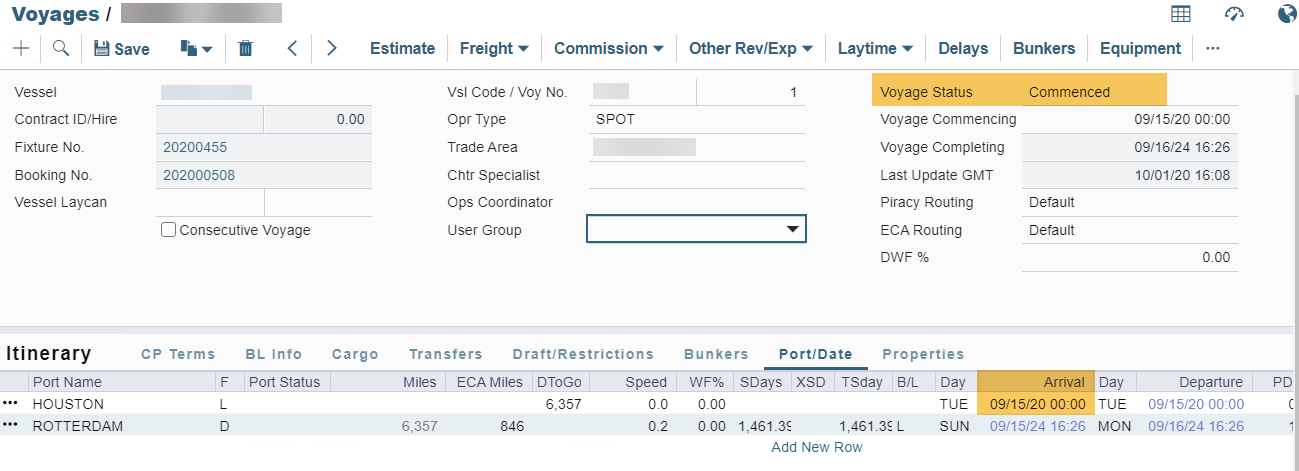Expand the copy icon dropdown

coord(197,48)
